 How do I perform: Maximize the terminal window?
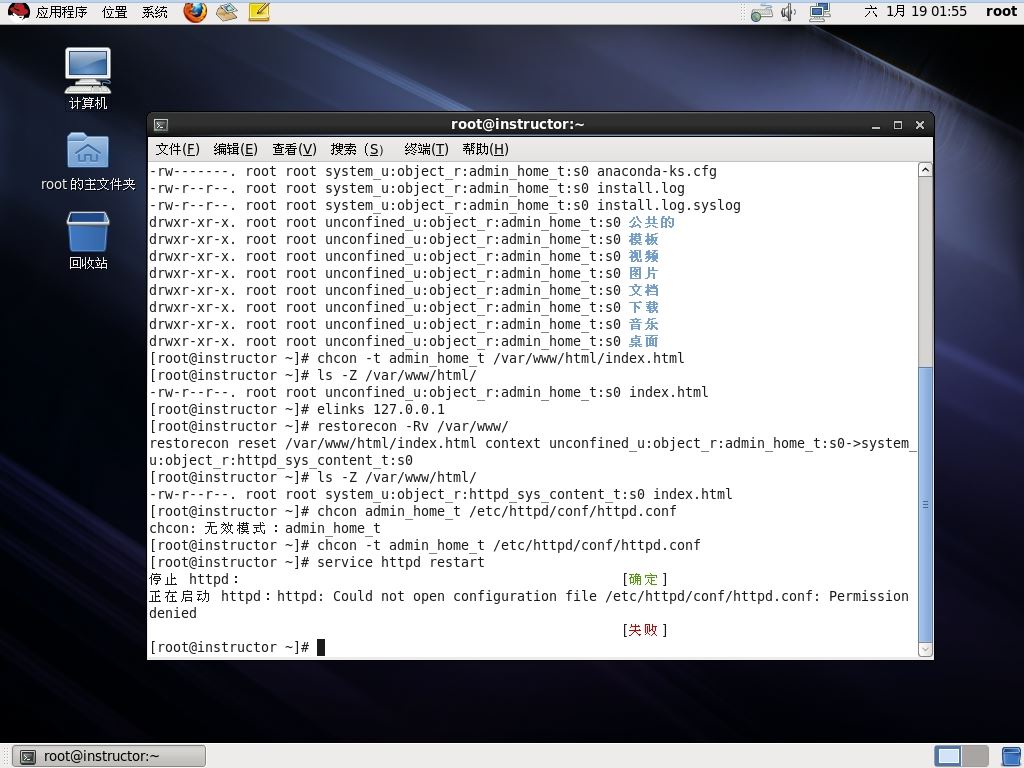pos(898,125)
